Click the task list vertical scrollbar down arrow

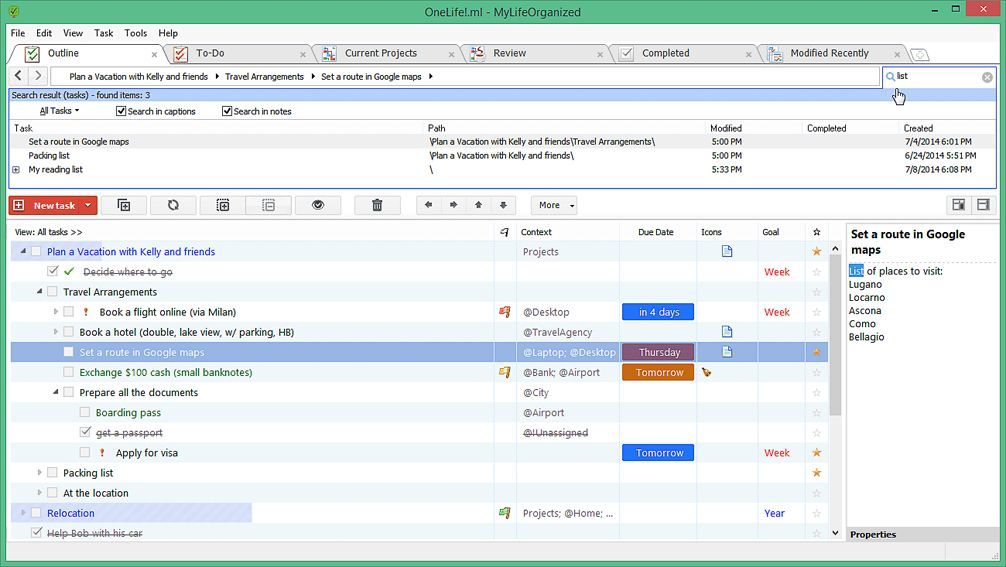(835, 532)
